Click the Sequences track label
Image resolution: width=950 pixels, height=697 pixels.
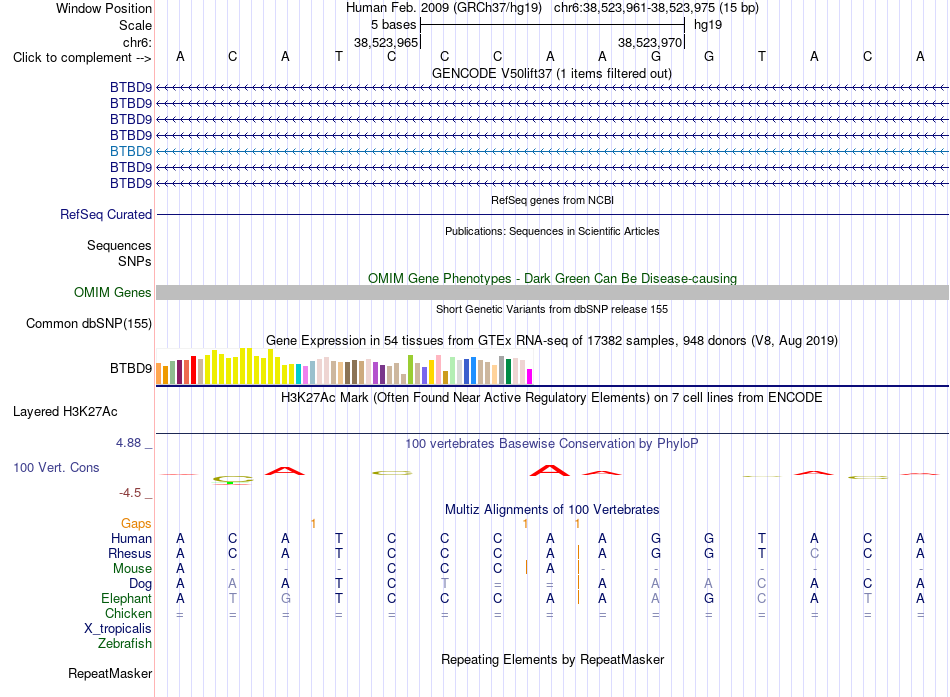119,245
